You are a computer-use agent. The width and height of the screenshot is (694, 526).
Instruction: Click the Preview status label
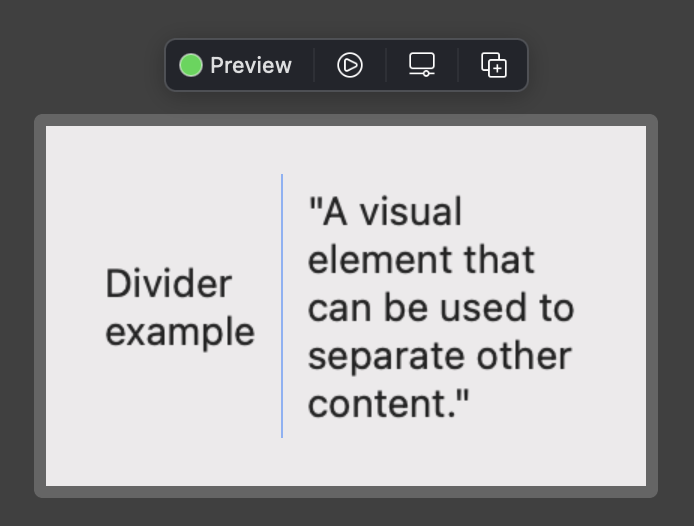251,66
